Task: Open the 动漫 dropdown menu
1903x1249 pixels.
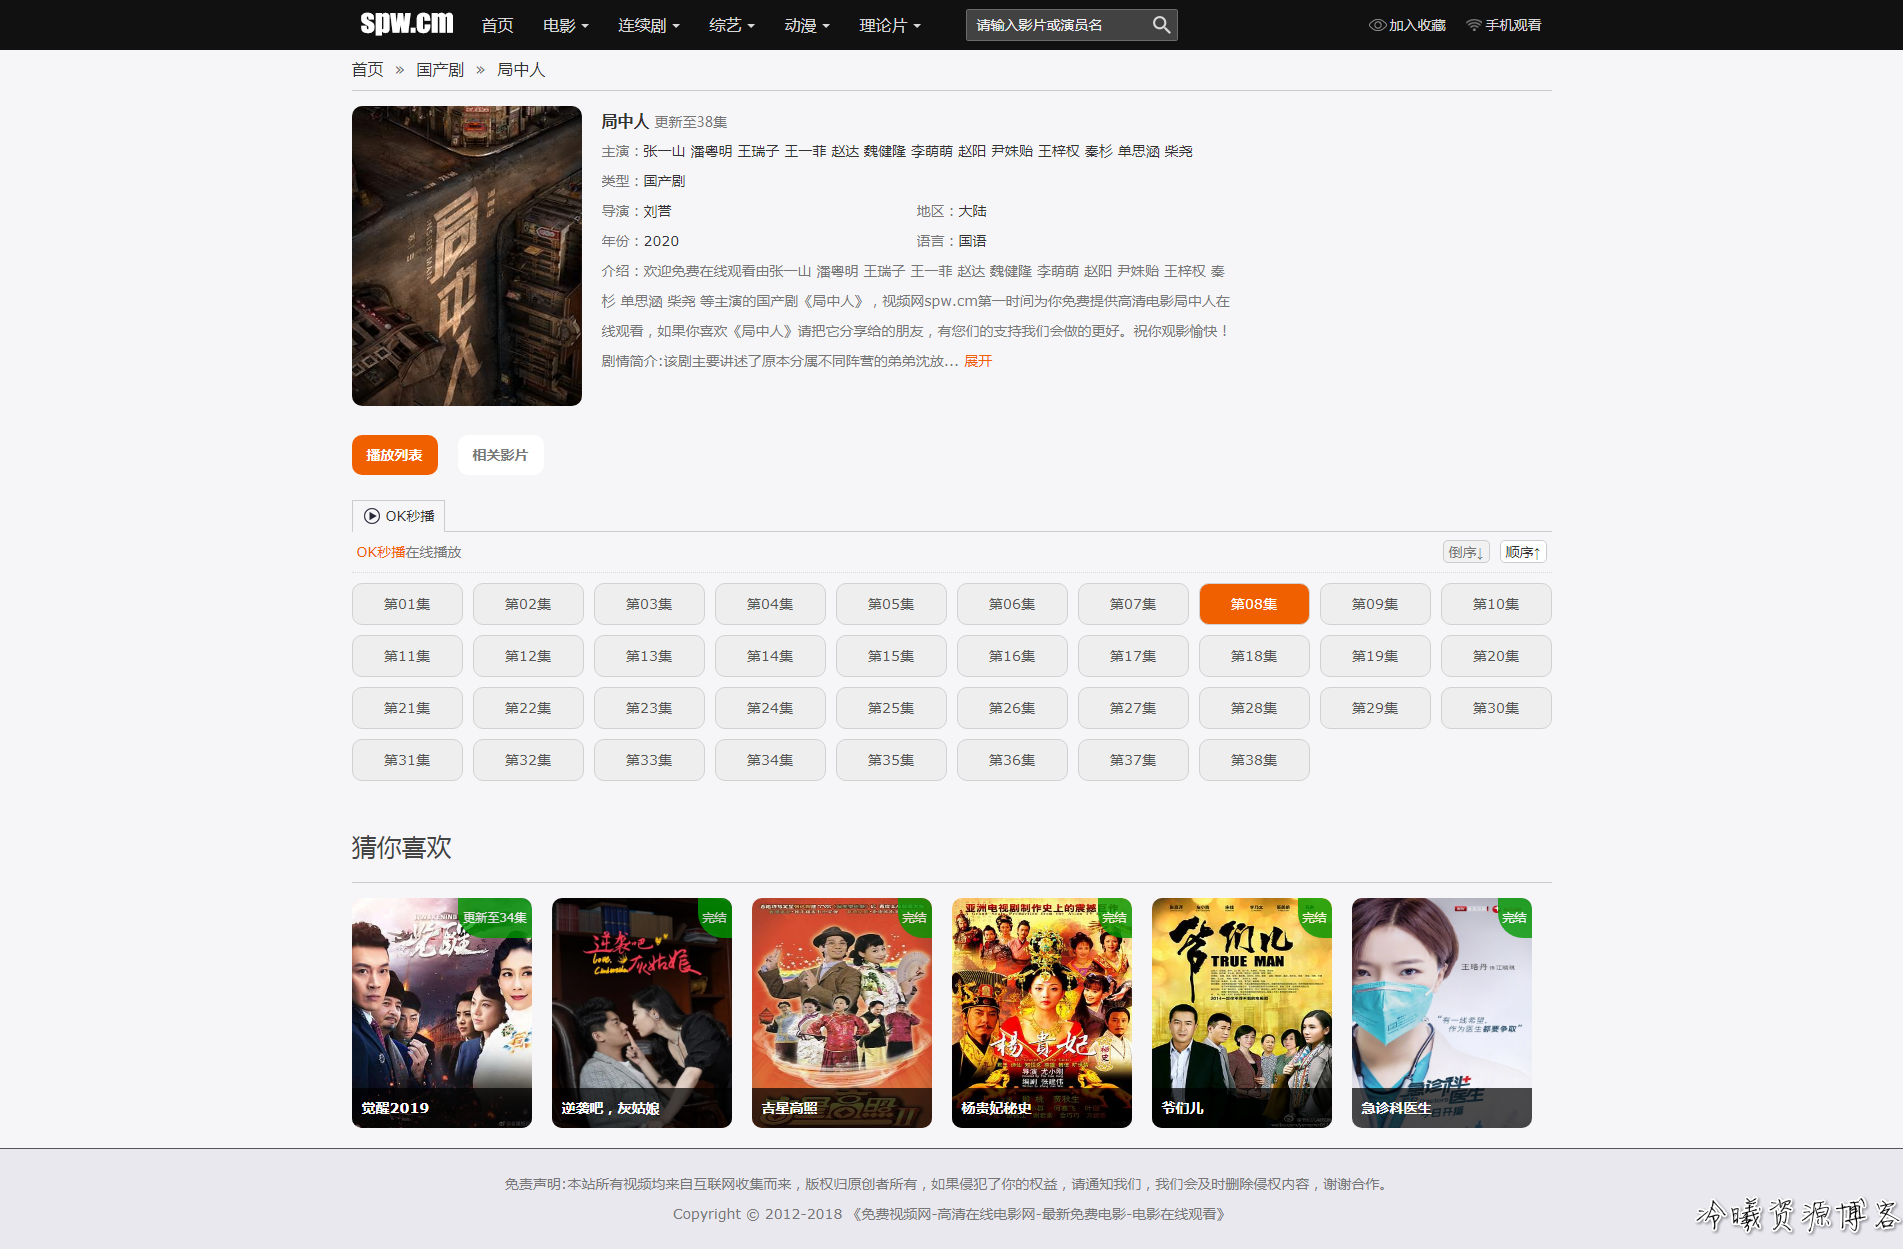Action: (x=807, y=25)
